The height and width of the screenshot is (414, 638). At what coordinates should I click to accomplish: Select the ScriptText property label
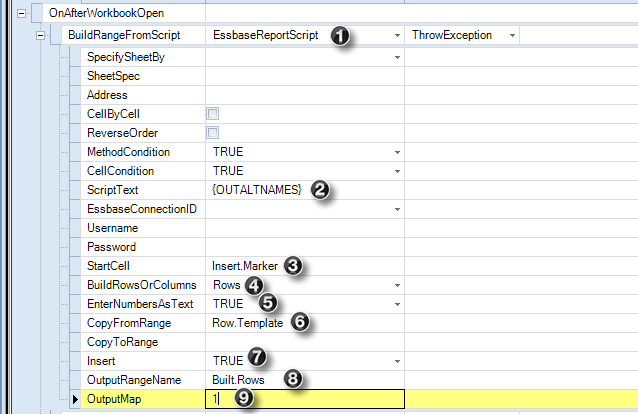(113, 190)
